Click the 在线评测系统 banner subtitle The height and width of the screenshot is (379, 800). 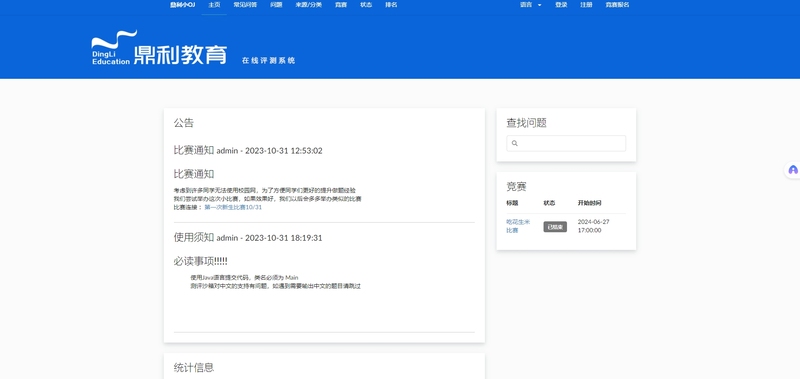(268, 60)
